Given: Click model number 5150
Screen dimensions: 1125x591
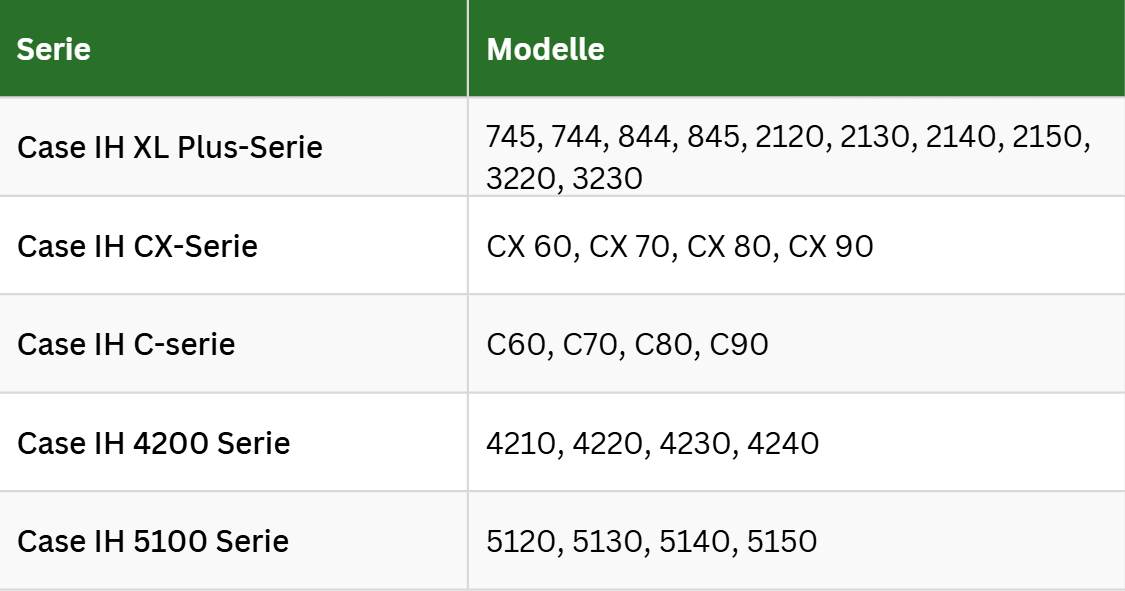Looking at the screenshot, I should [779, 541].
